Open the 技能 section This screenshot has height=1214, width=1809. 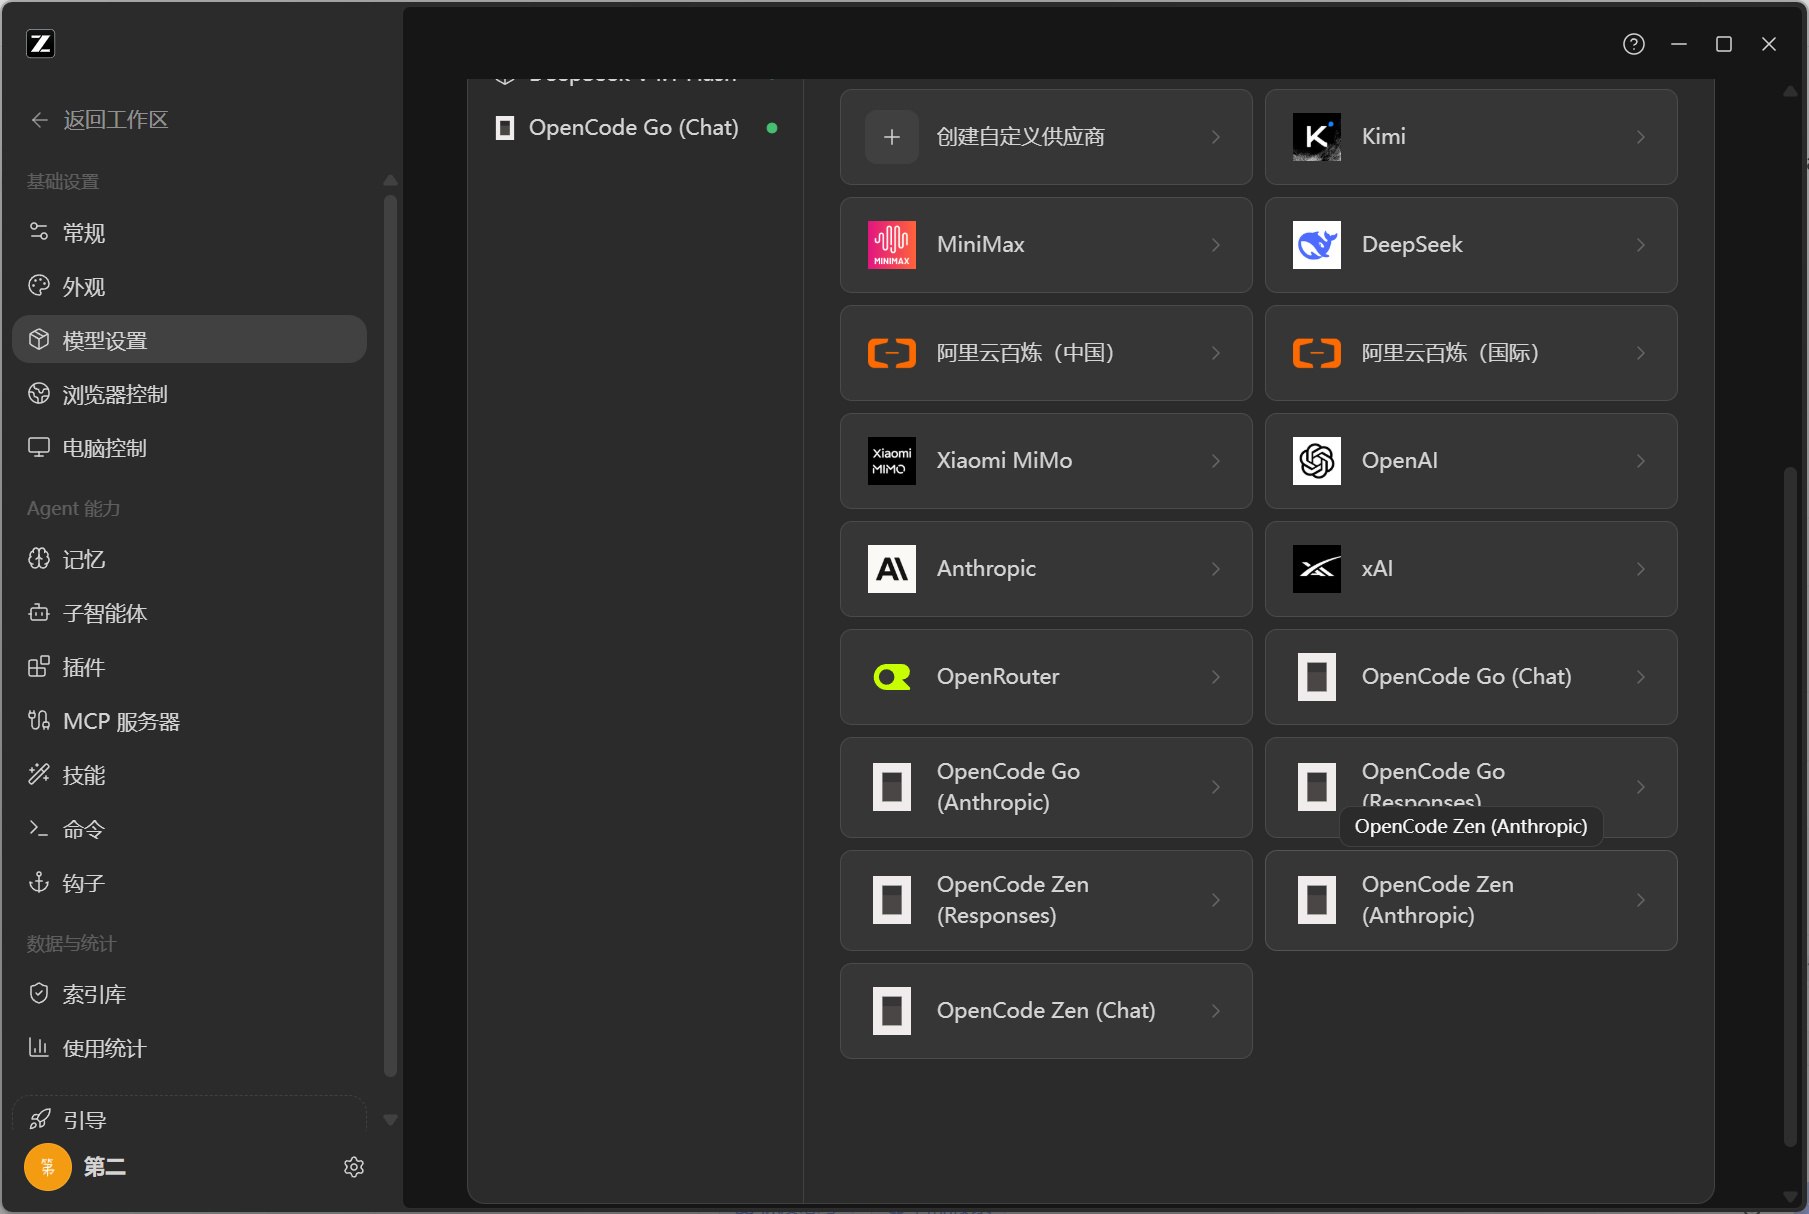pos(189,775)
